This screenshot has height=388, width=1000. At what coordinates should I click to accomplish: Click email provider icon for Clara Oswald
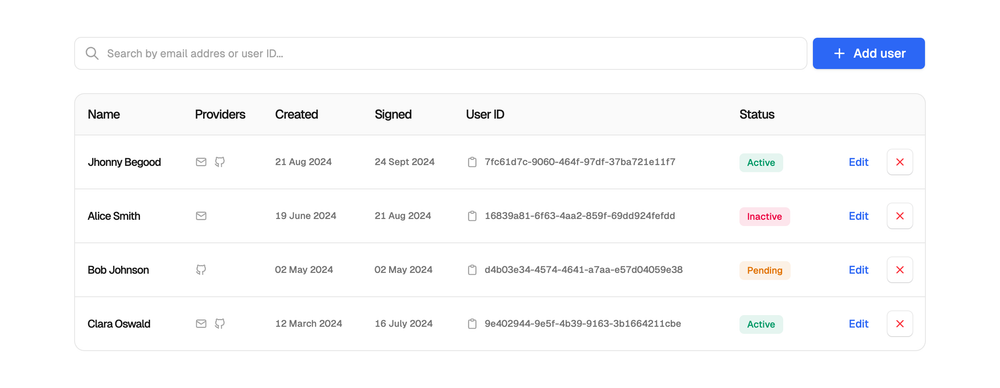(x=201, y=324)
